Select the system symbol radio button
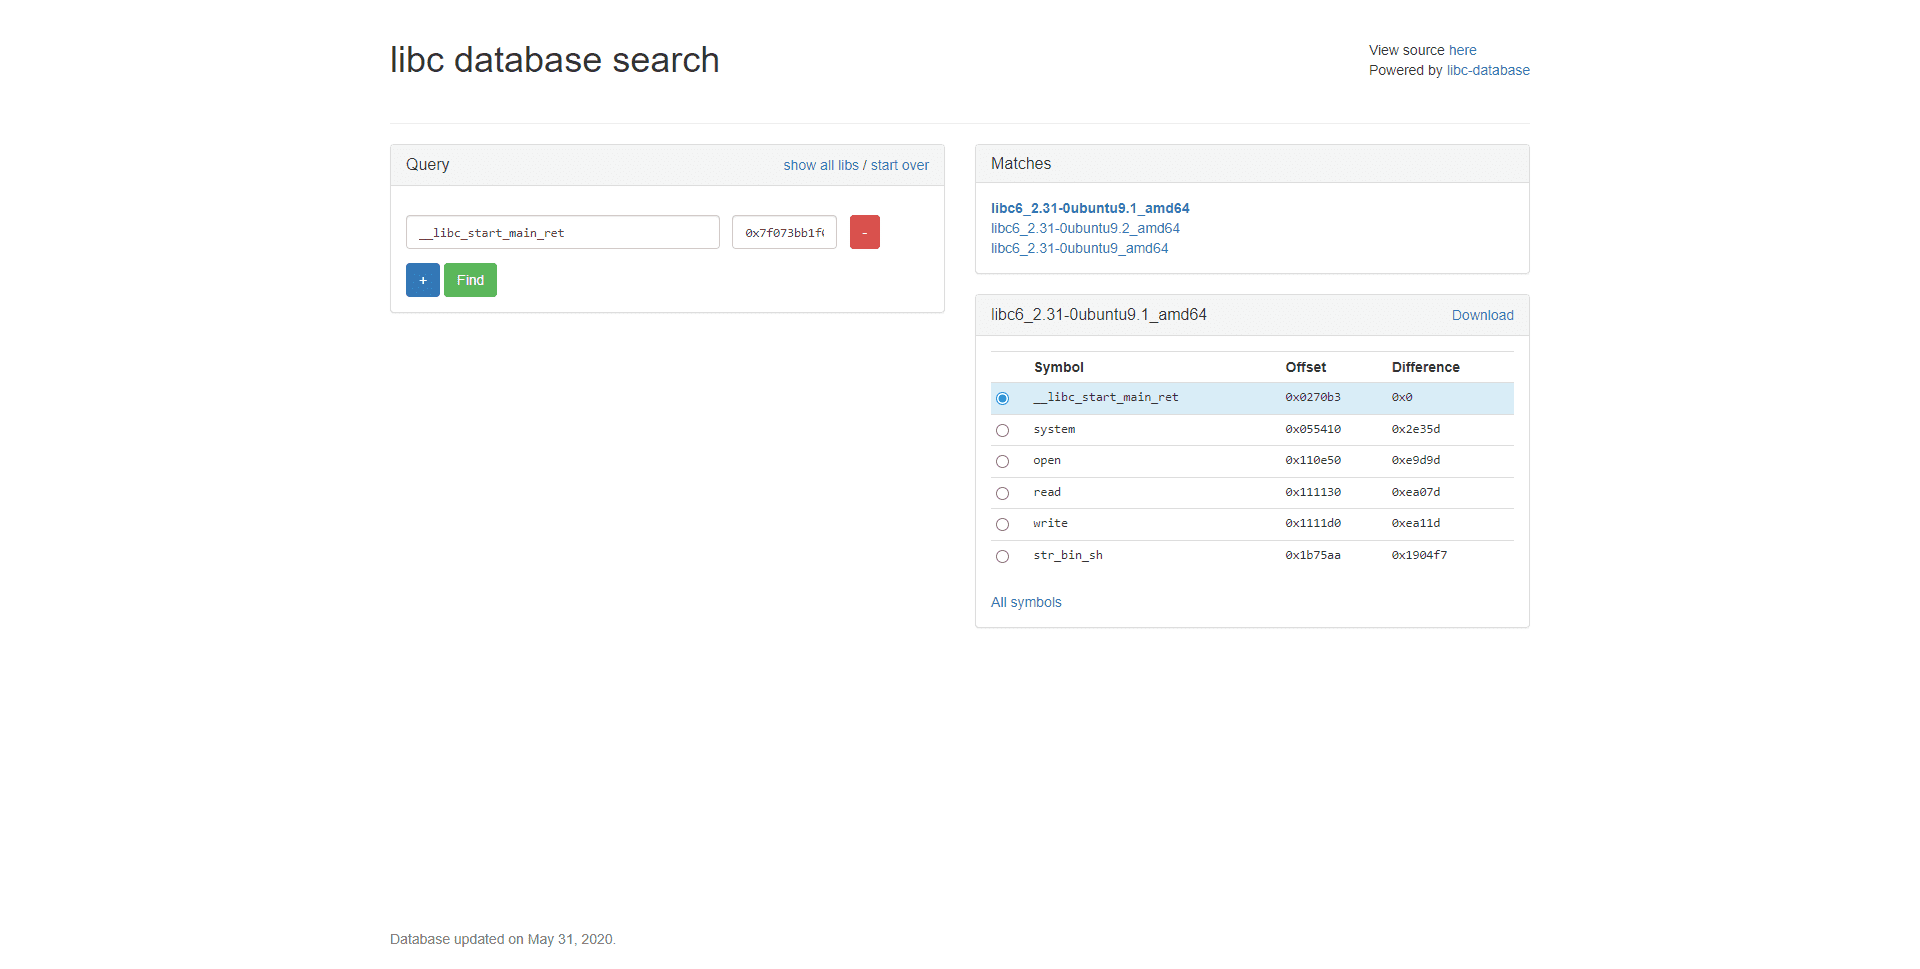 click(1002, 430)
